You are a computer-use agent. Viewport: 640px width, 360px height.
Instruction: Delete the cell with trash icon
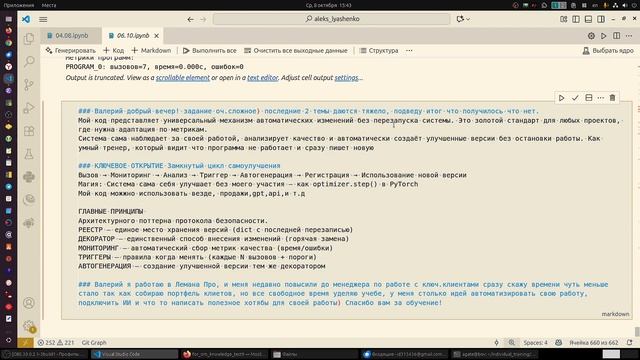612,98
